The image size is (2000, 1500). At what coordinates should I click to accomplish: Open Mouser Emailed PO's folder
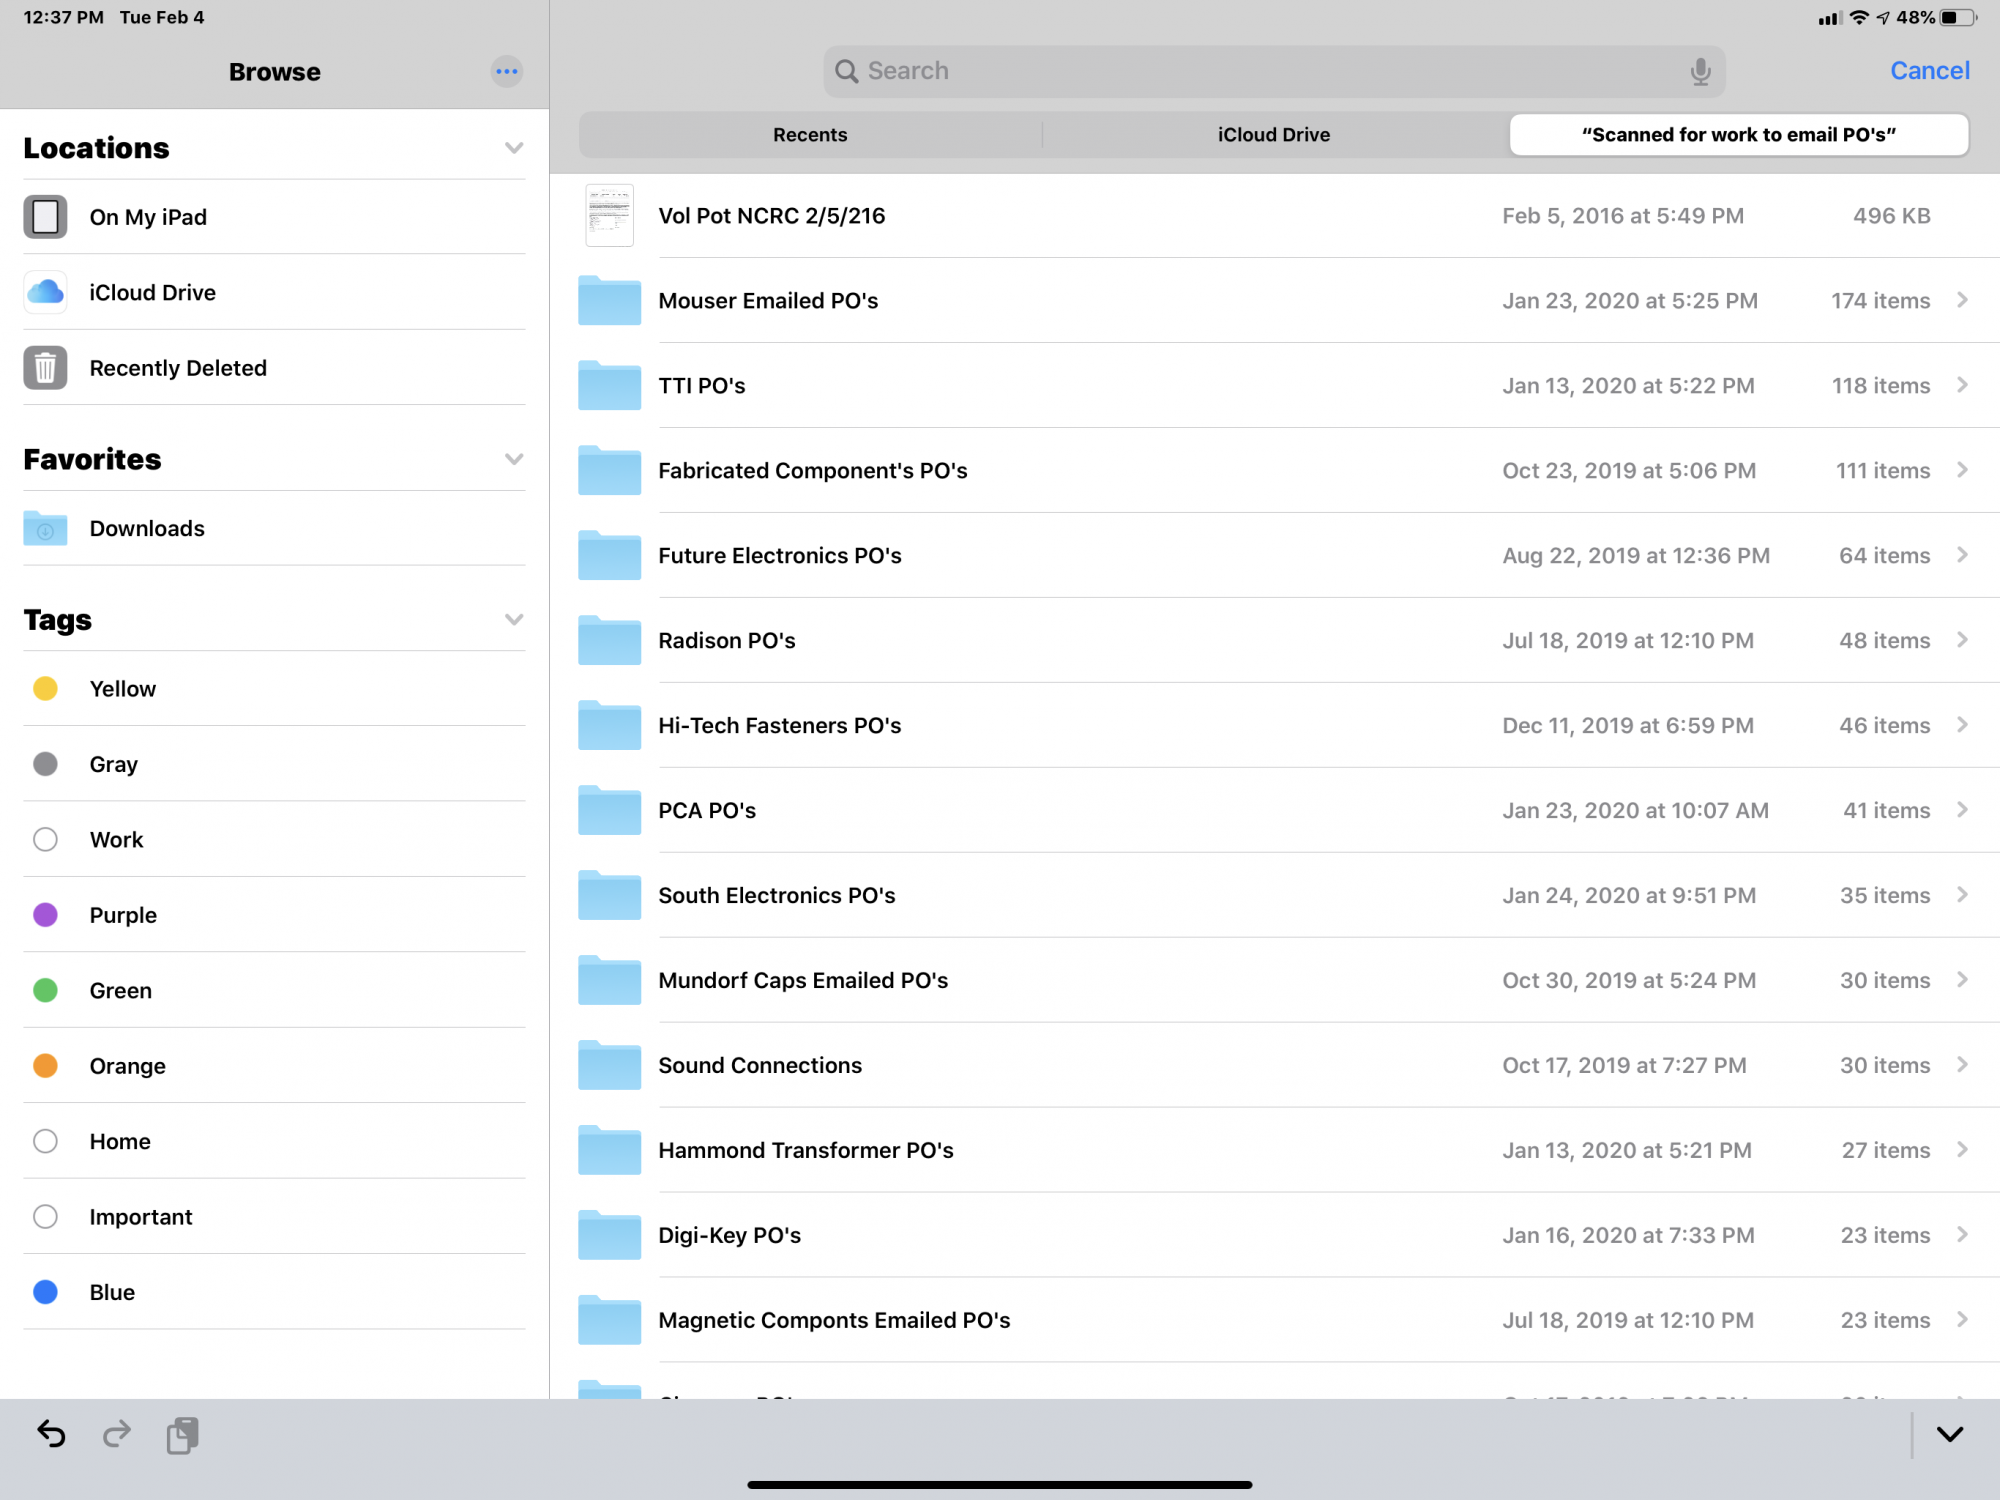[768, 301]
